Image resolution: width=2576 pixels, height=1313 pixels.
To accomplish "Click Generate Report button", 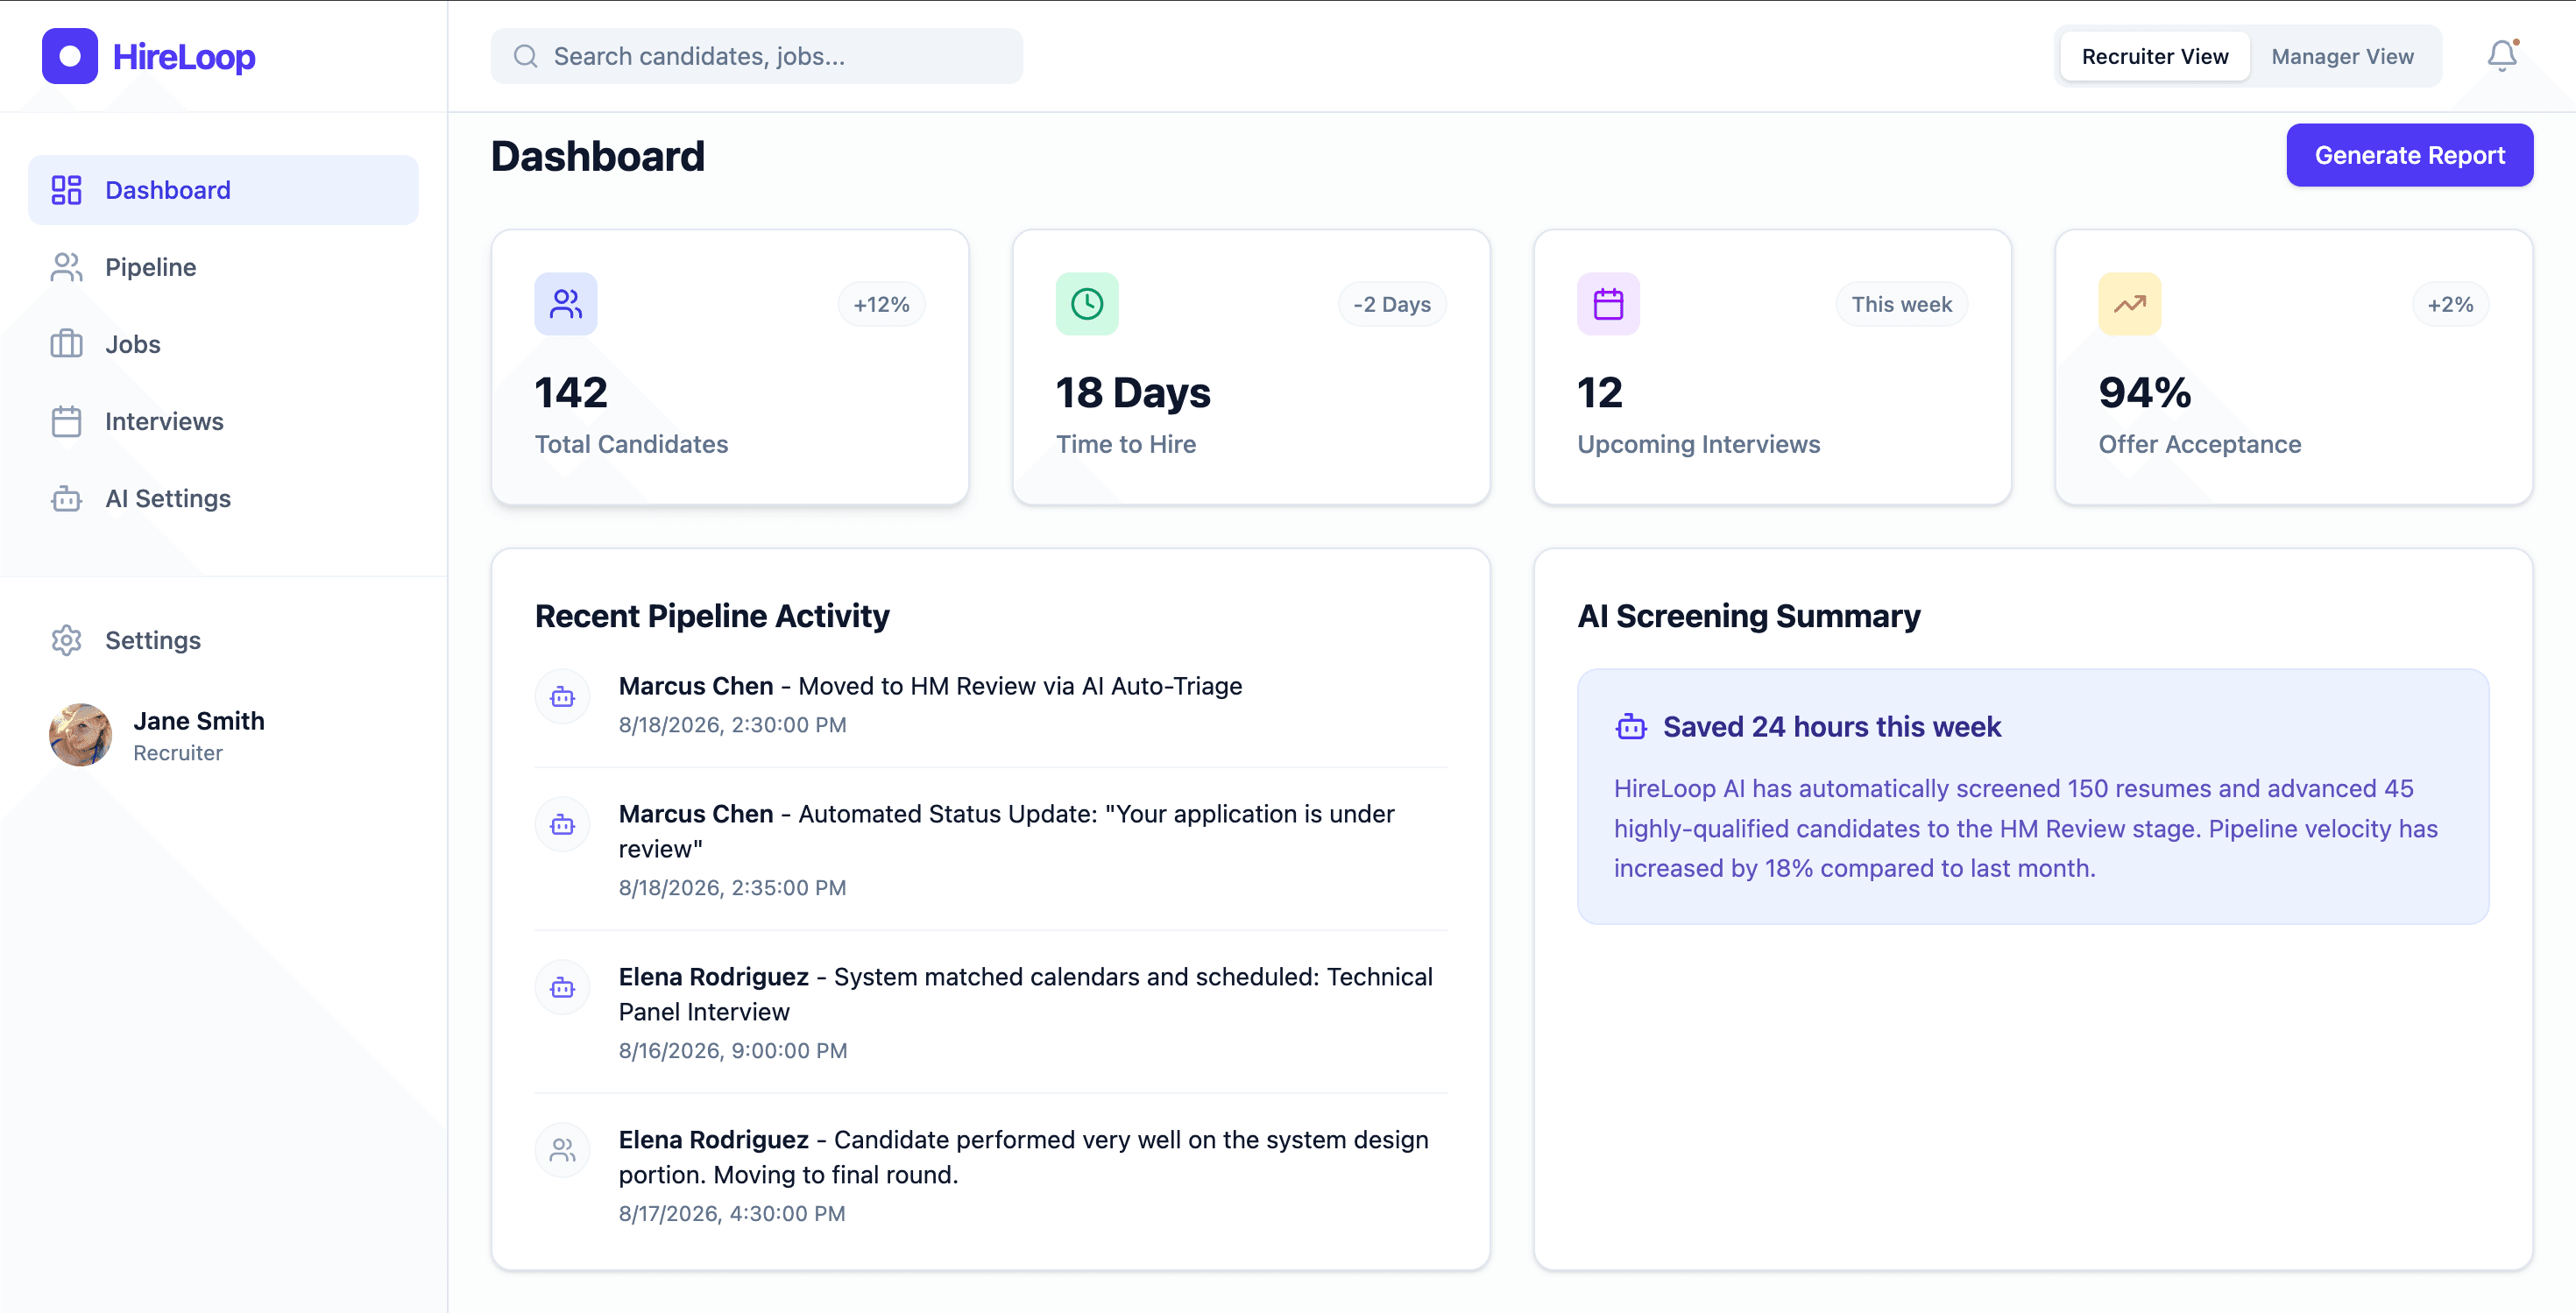I will 2409,155.
